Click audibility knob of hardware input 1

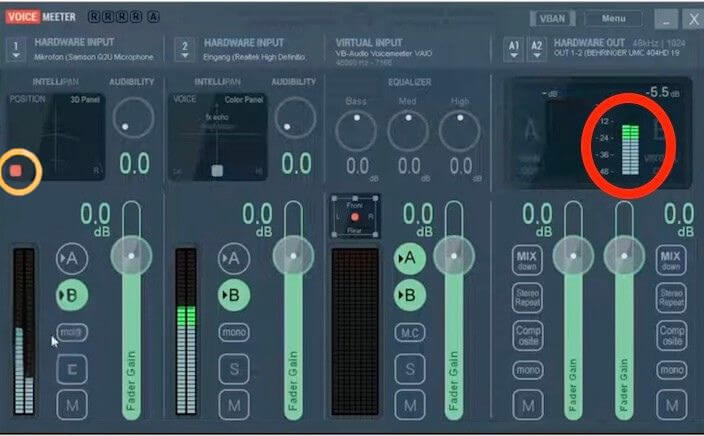133,118
